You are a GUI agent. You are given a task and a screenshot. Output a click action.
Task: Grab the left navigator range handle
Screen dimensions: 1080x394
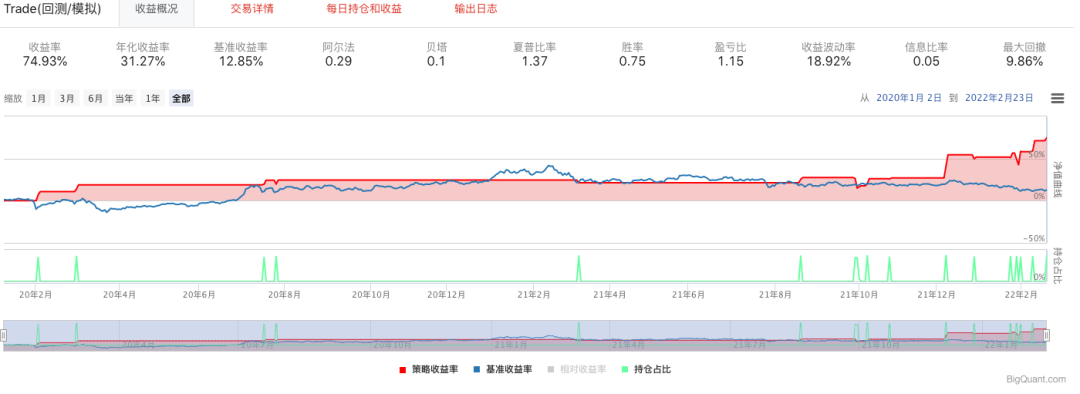coord(3,335)
